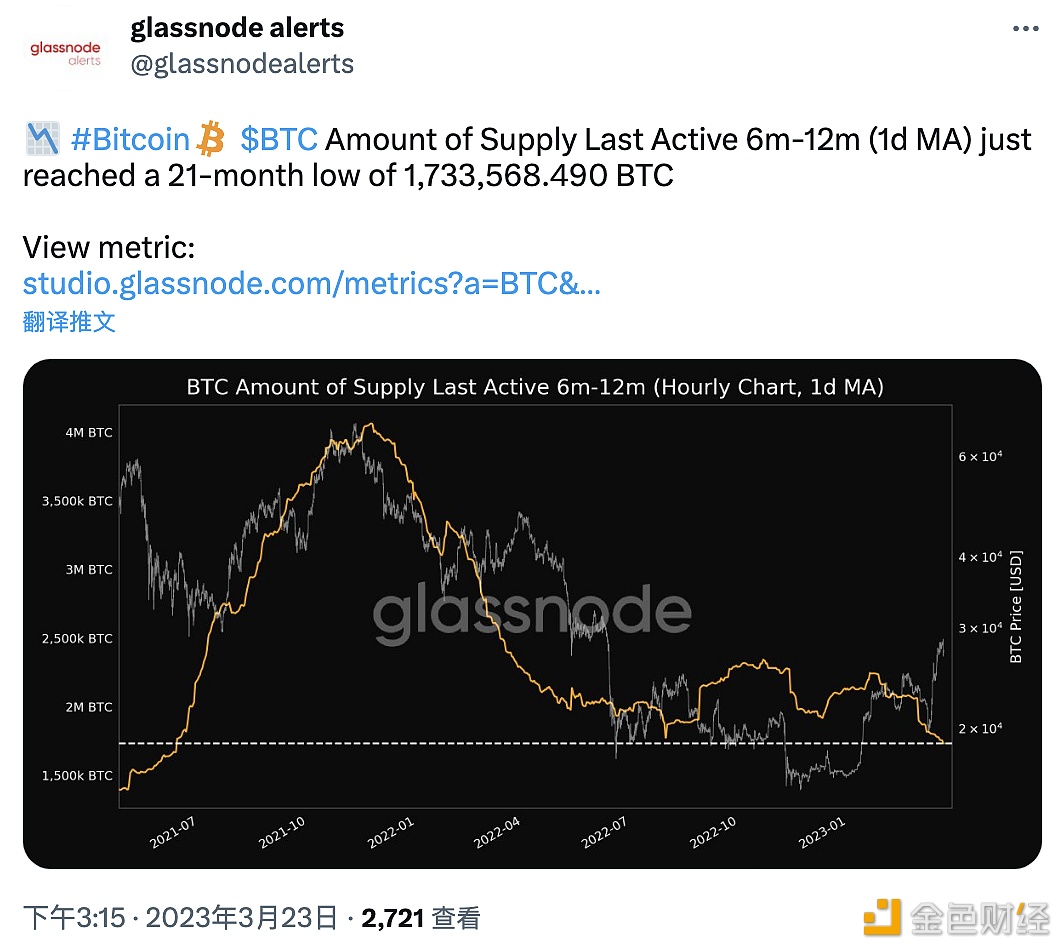
Task: Click the glassnode alerts display name
Action: point(237,27)
